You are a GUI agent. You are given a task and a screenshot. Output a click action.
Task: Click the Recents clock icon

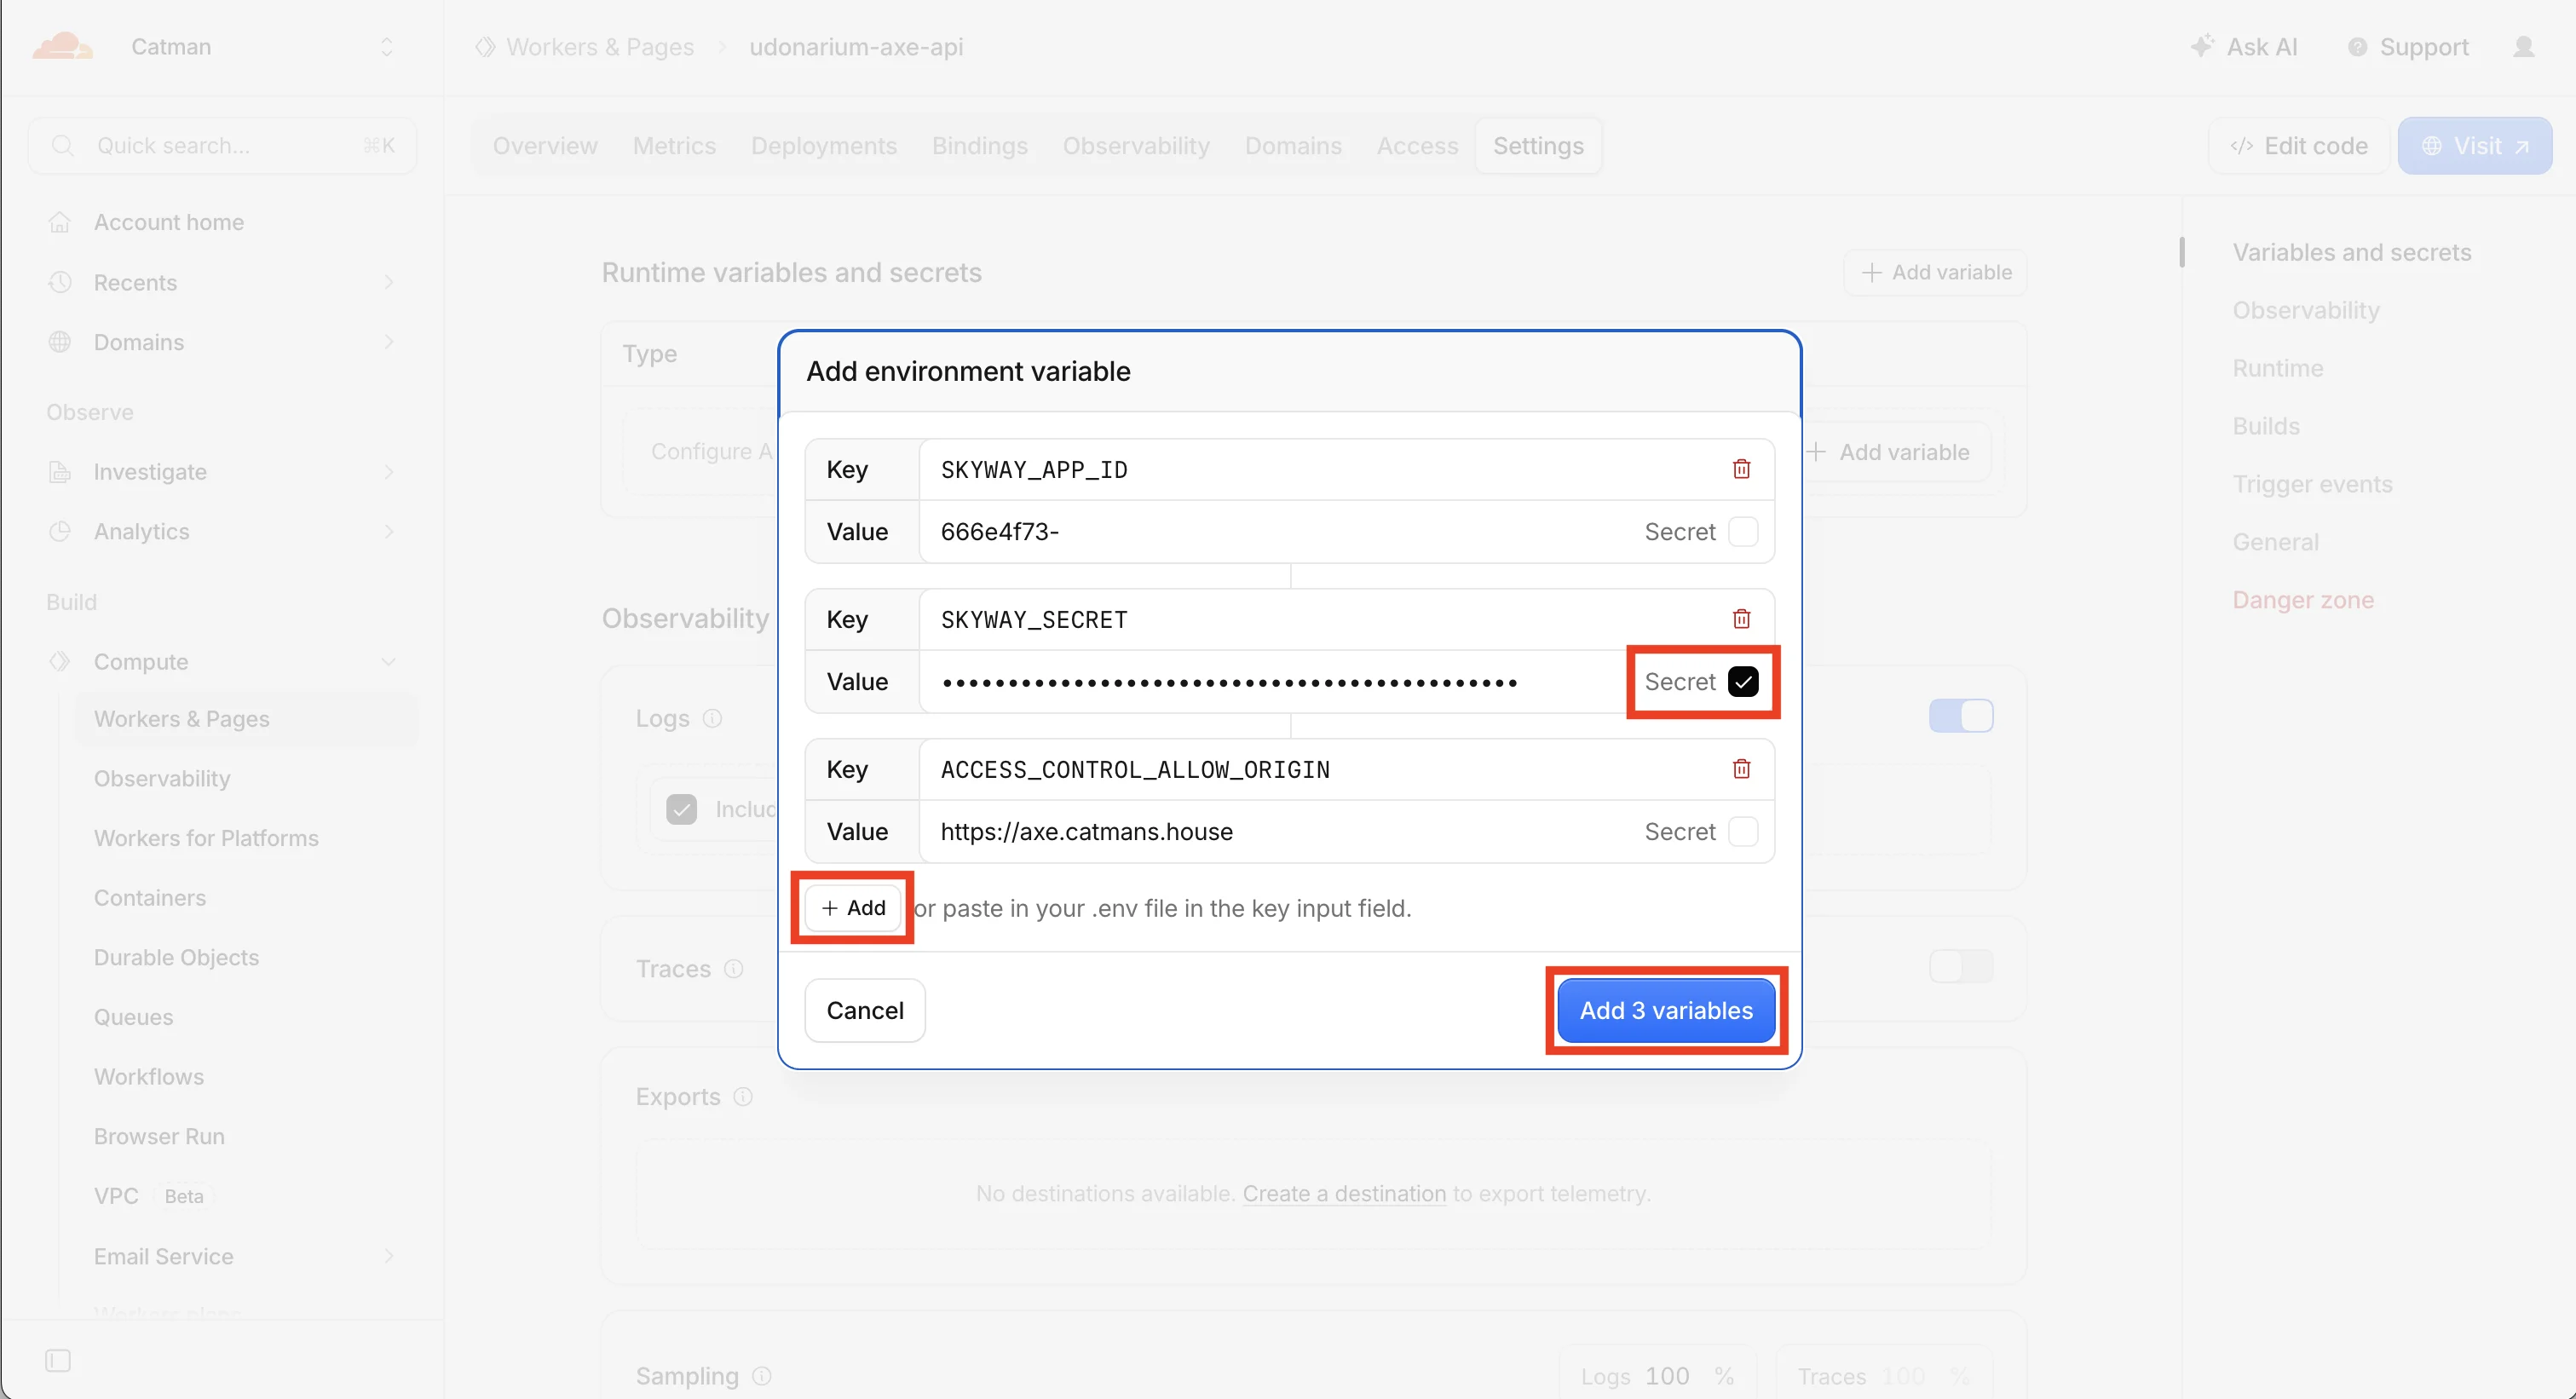[x=60, y=282]
